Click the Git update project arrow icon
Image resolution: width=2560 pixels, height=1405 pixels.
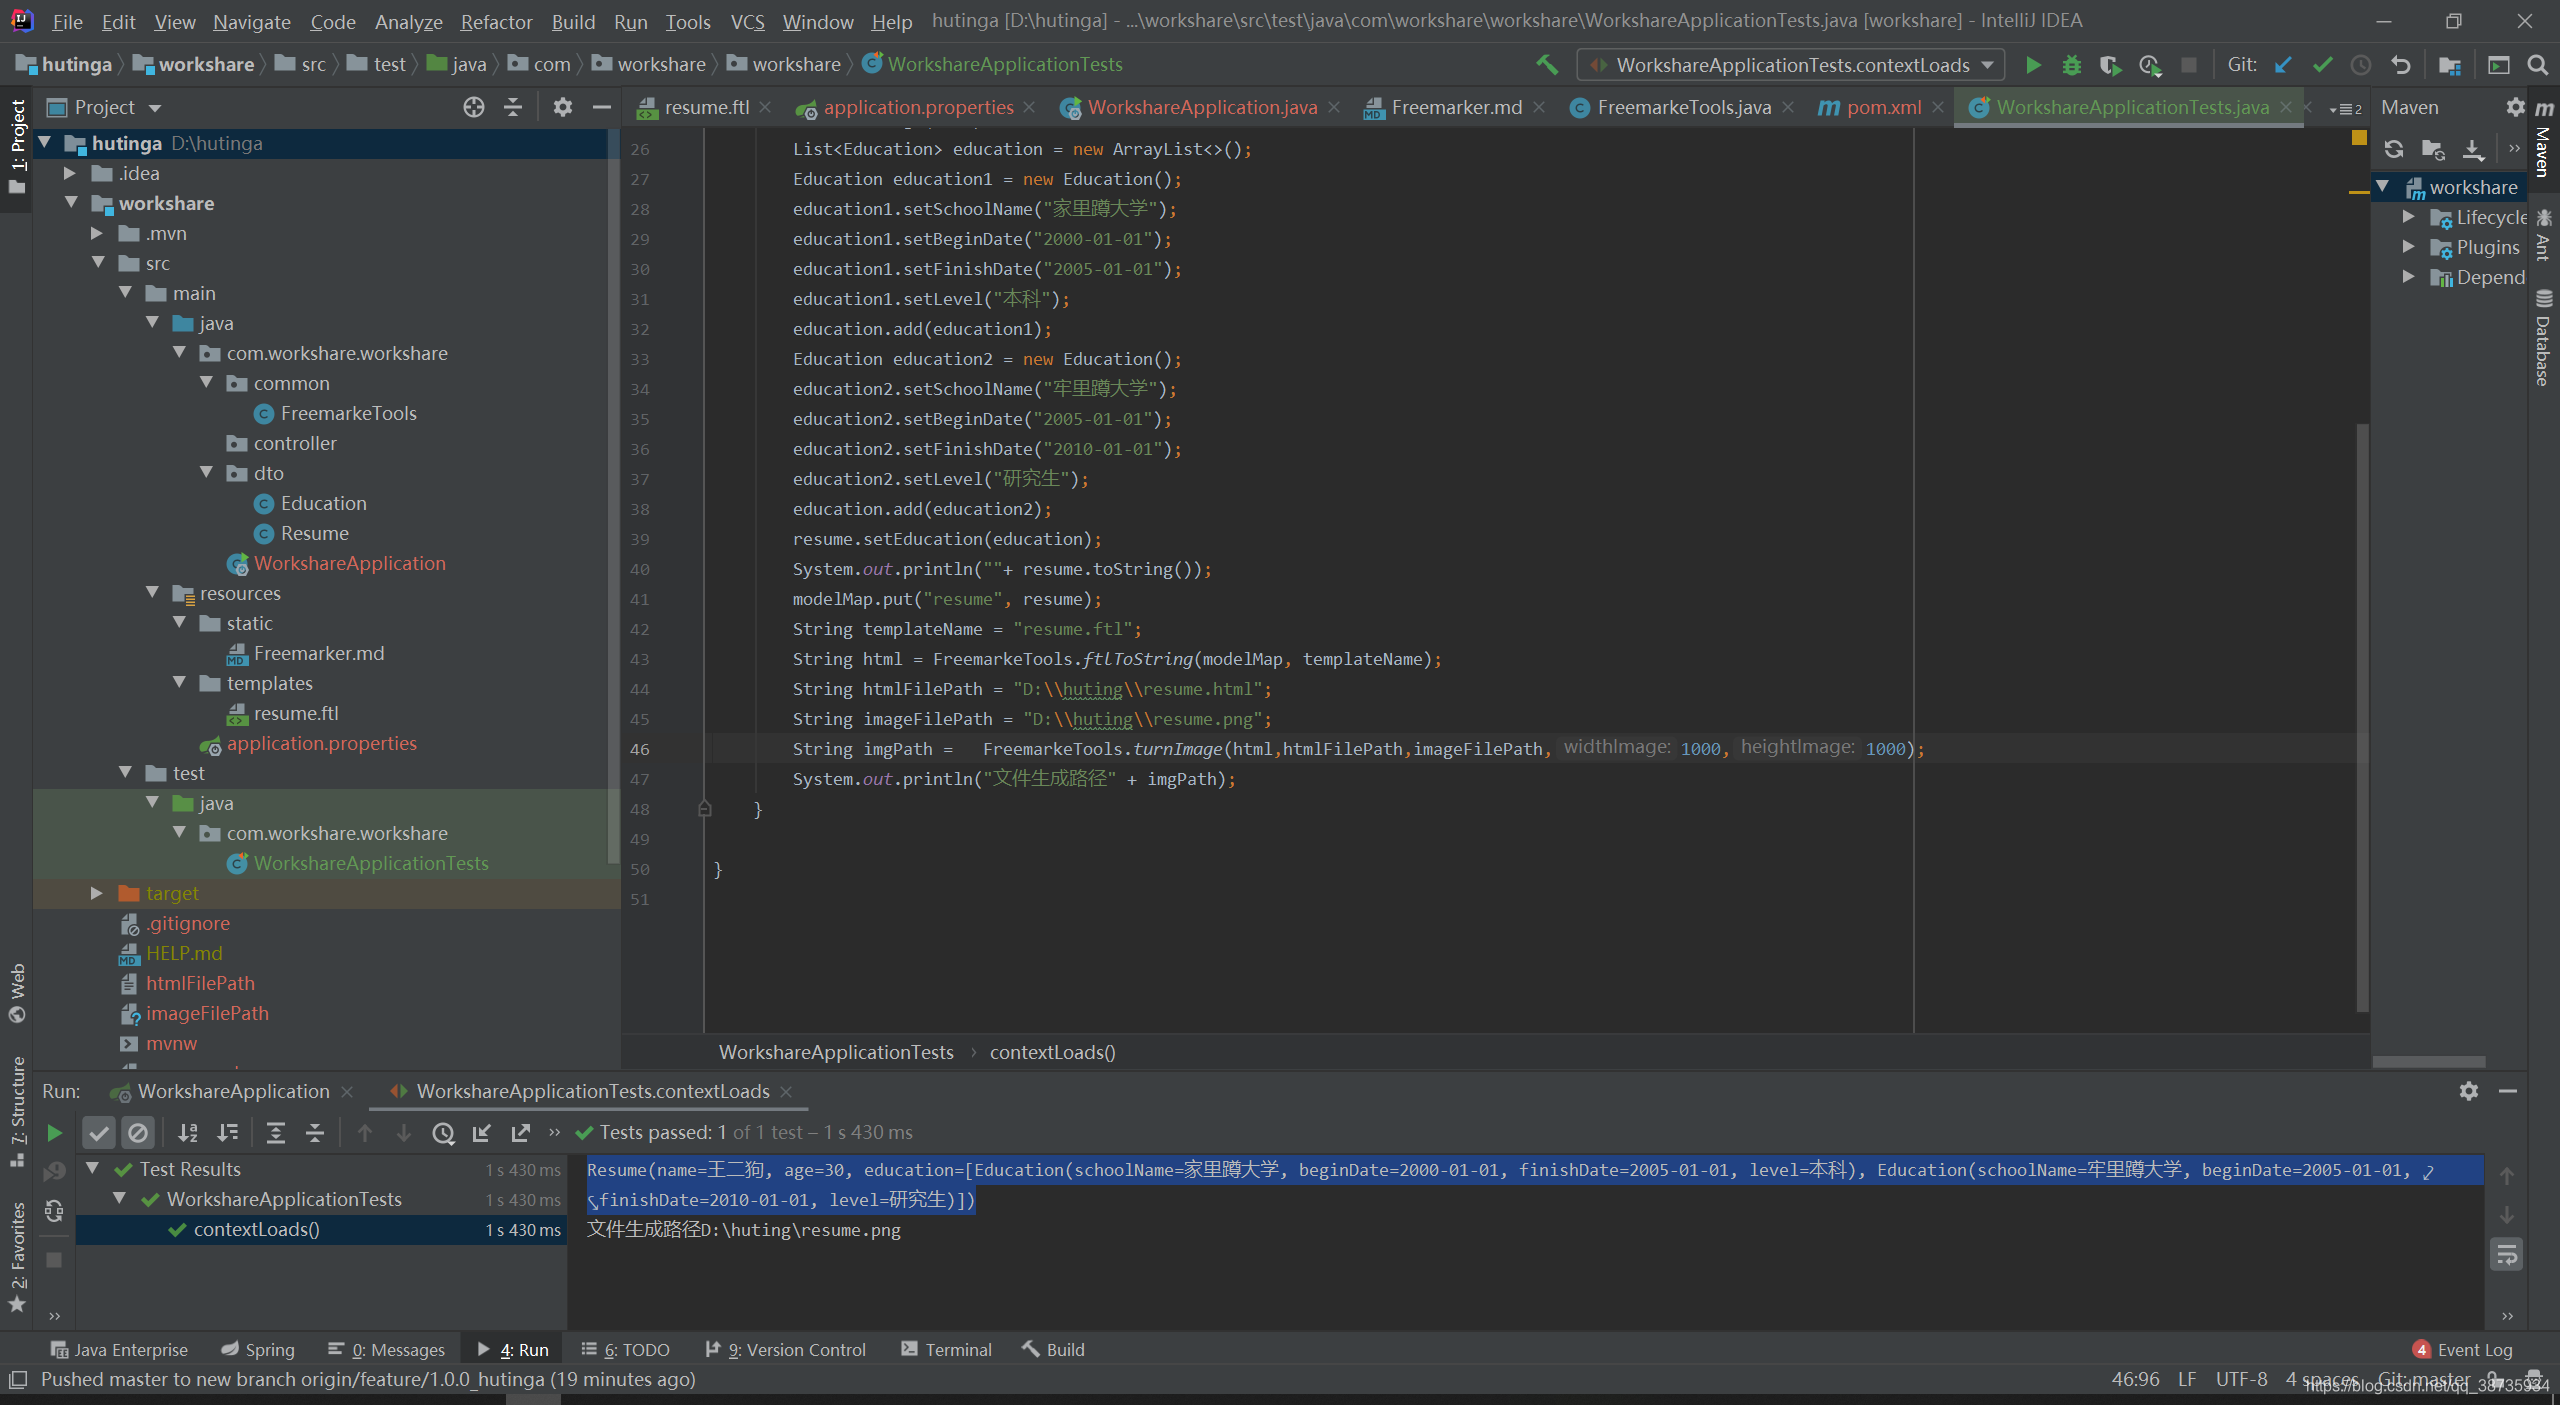[2283, 65]
